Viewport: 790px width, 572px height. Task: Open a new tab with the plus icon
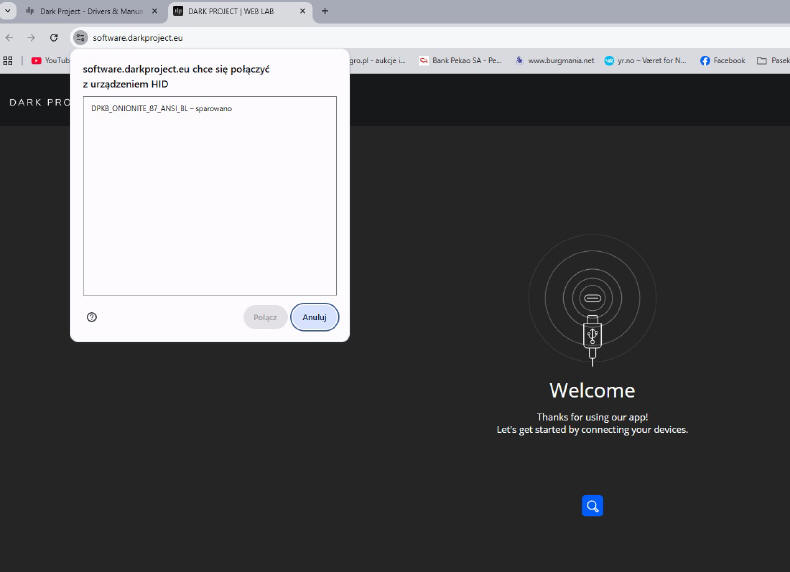(x=324, y=11)
